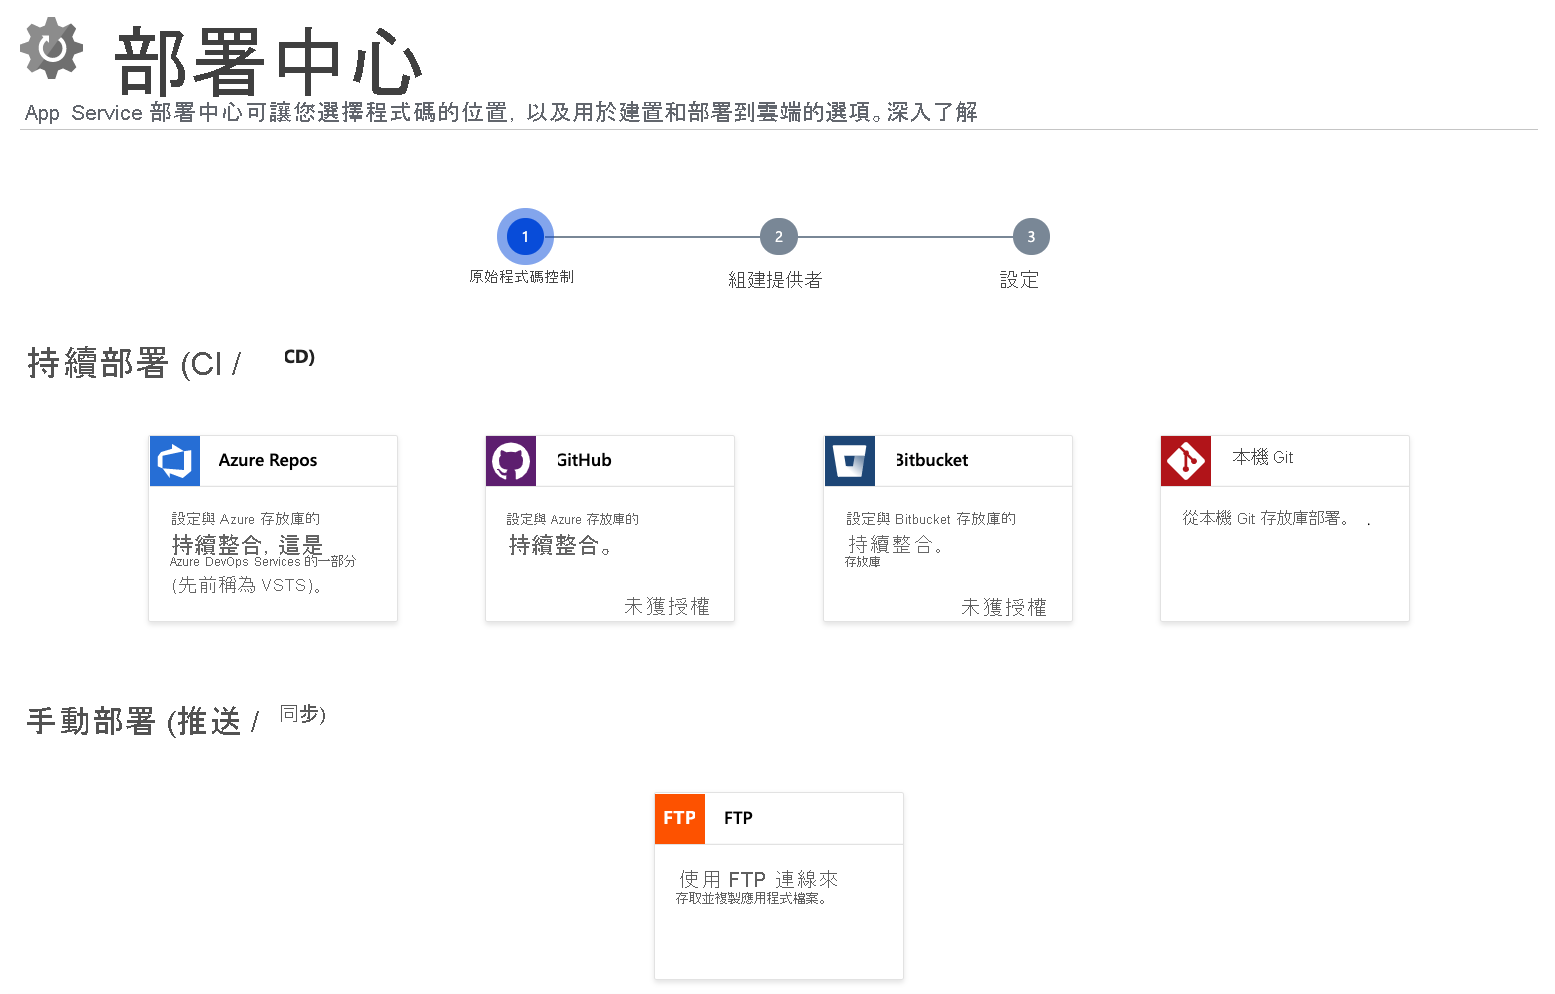Click the red Local Git icon
This screenshot has height=994, width=1555.
point(1186,461)
